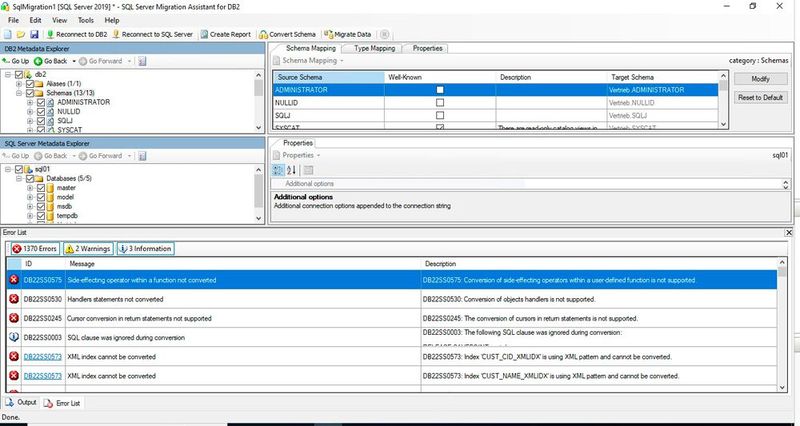Uncheck the ADMINISTRATOR schema tree checkbox

coord(41,102)
